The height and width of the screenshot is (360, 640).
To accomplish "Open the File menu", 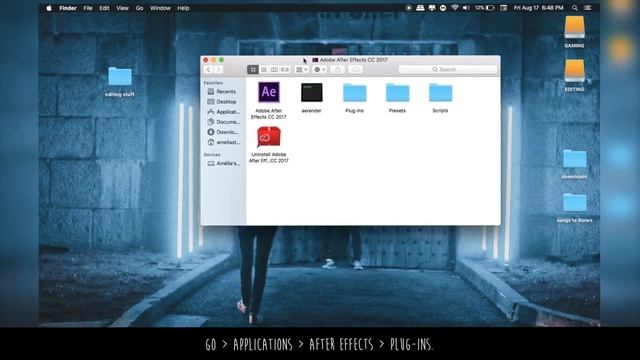I will [x=88, y=8].
